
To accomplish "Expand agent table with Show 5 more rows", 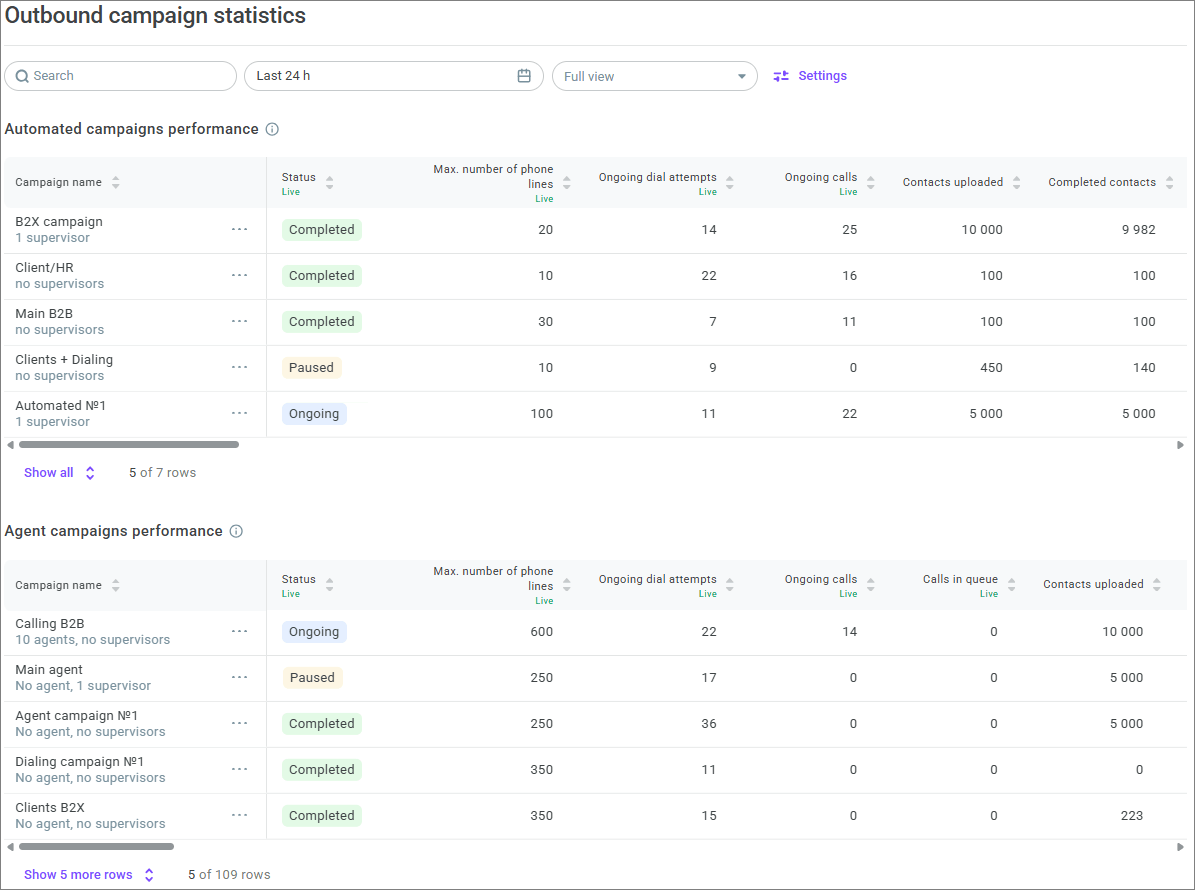I will pyautogui.click(x=89, y=875).
